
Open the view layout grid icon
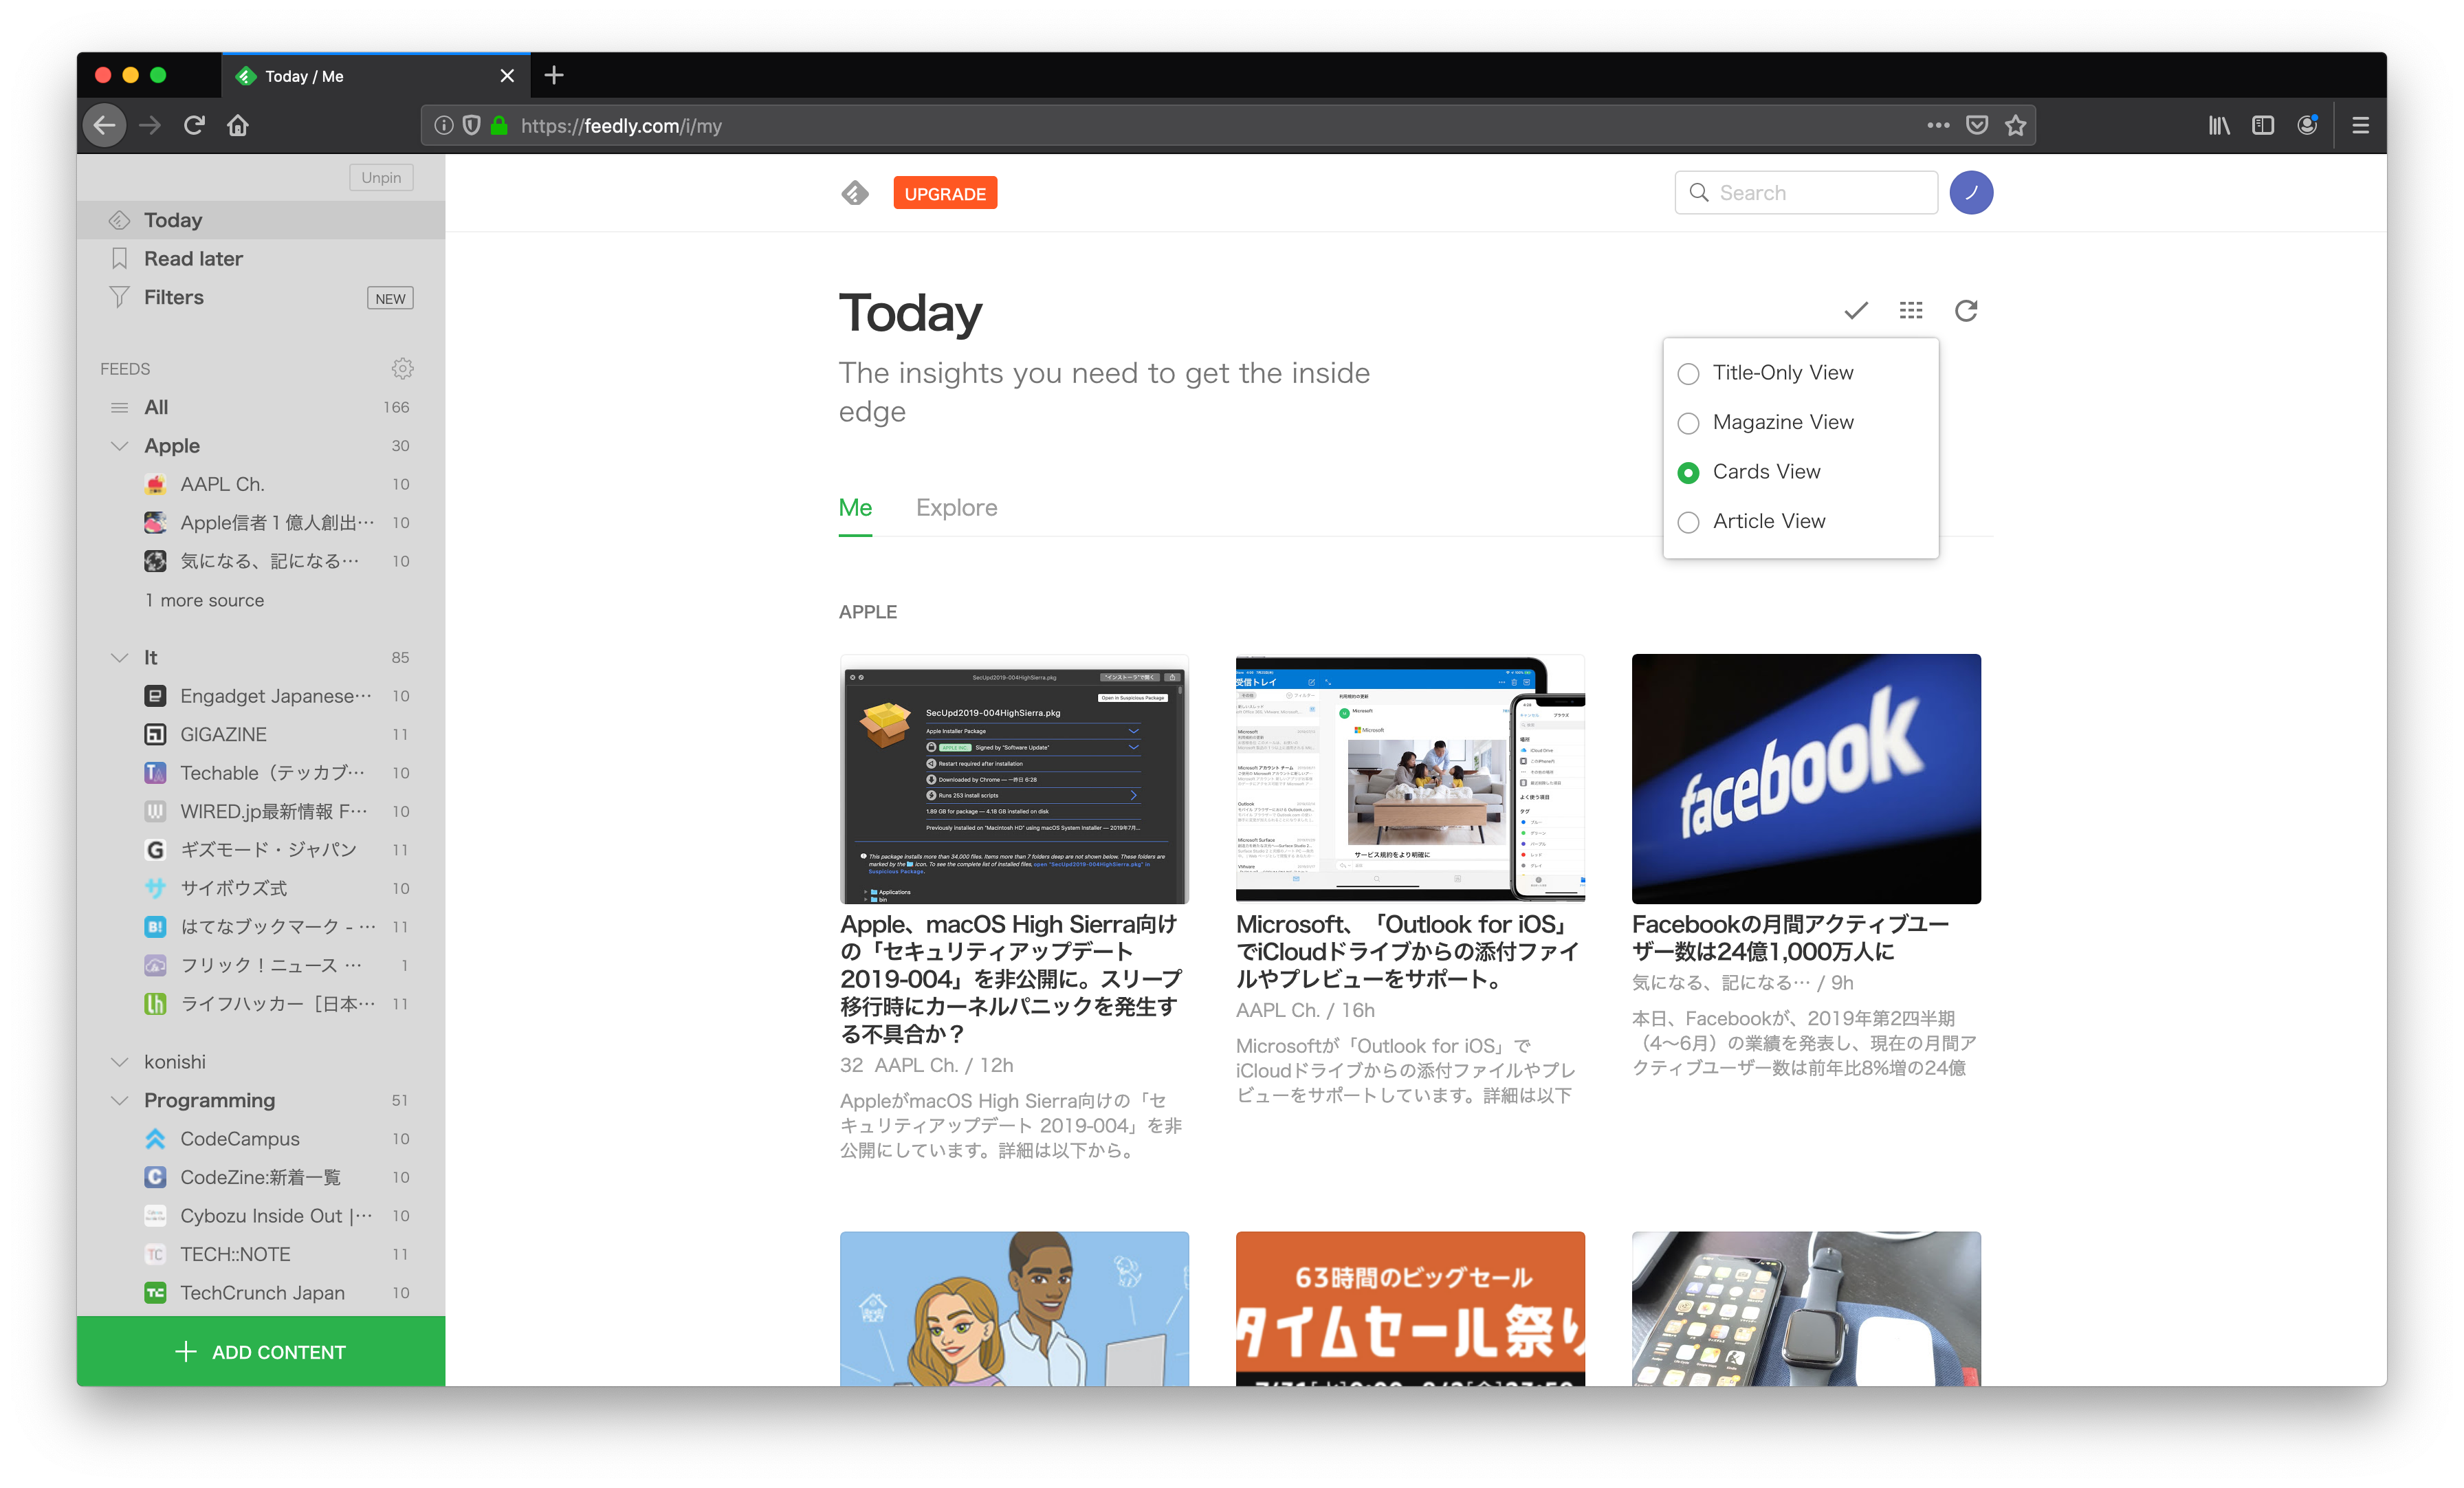tap(1910, 311)
